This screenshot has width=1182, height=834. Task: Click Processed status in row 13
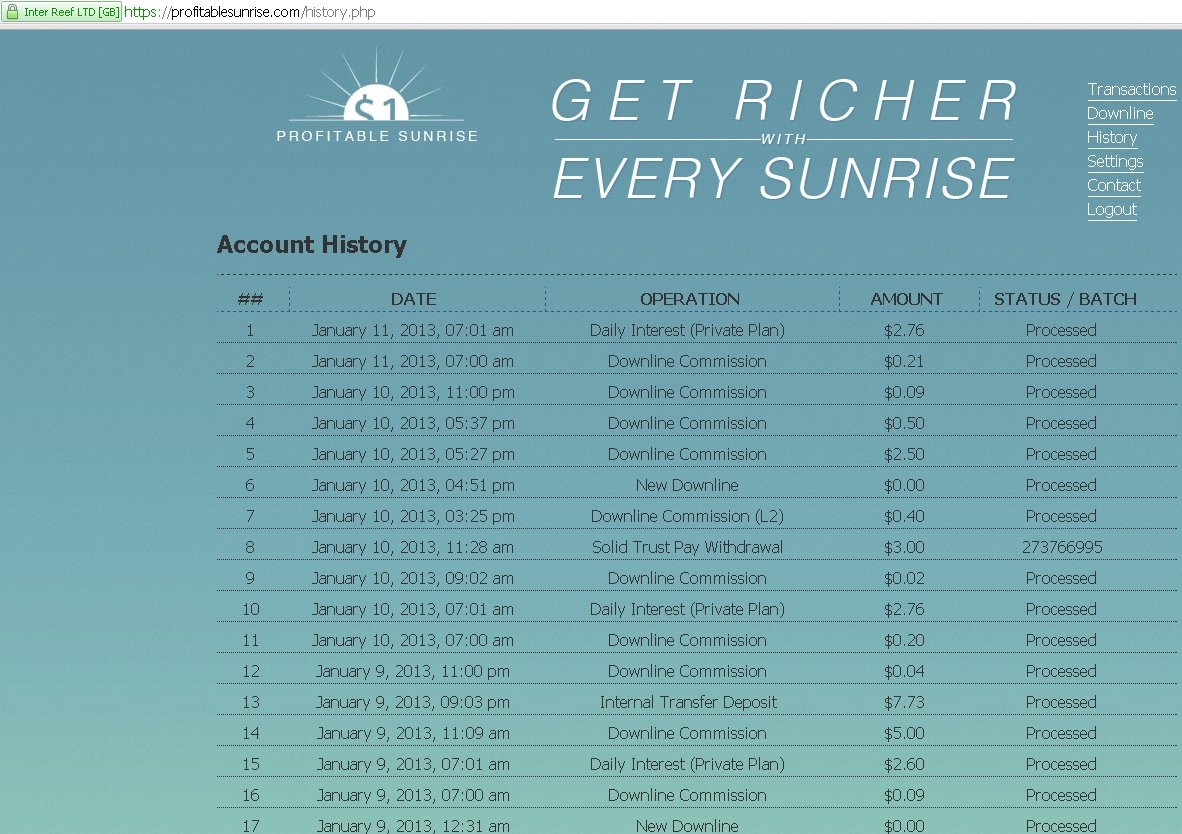click(x=1061, y=702)
